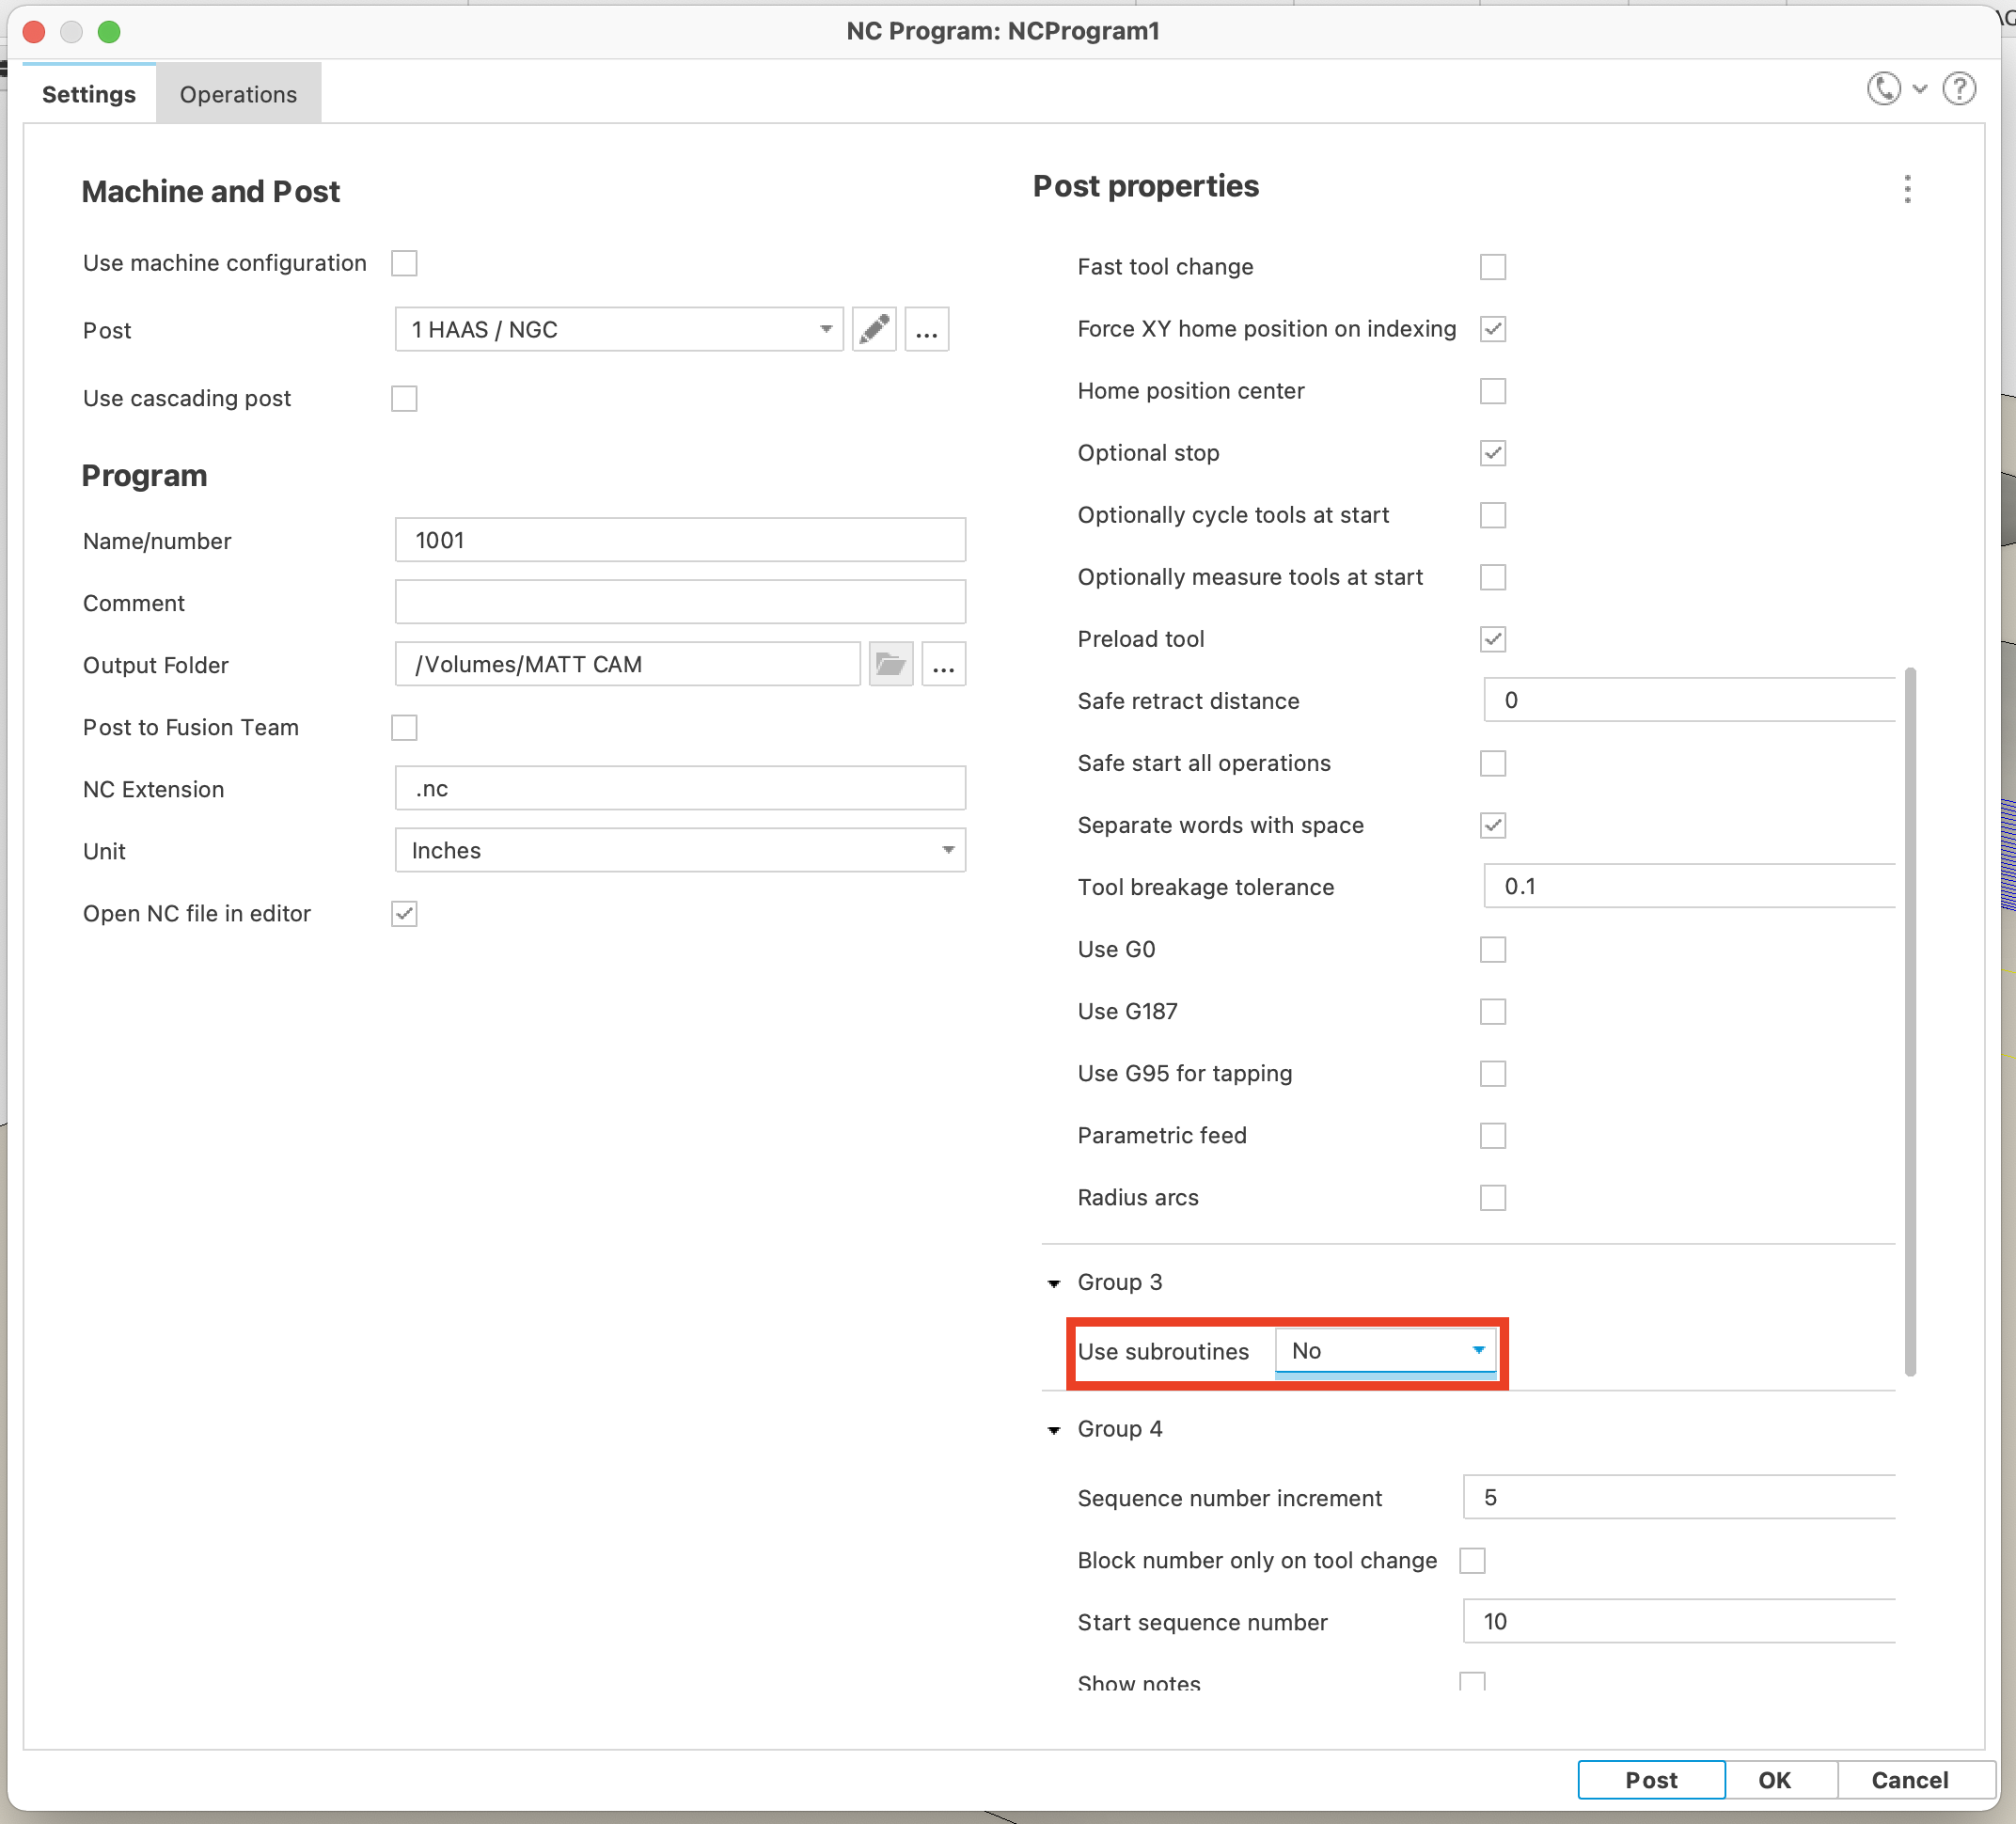Click the empty Comment input field
This screenshot has height=1824, width=2016.
coord(680,602)
